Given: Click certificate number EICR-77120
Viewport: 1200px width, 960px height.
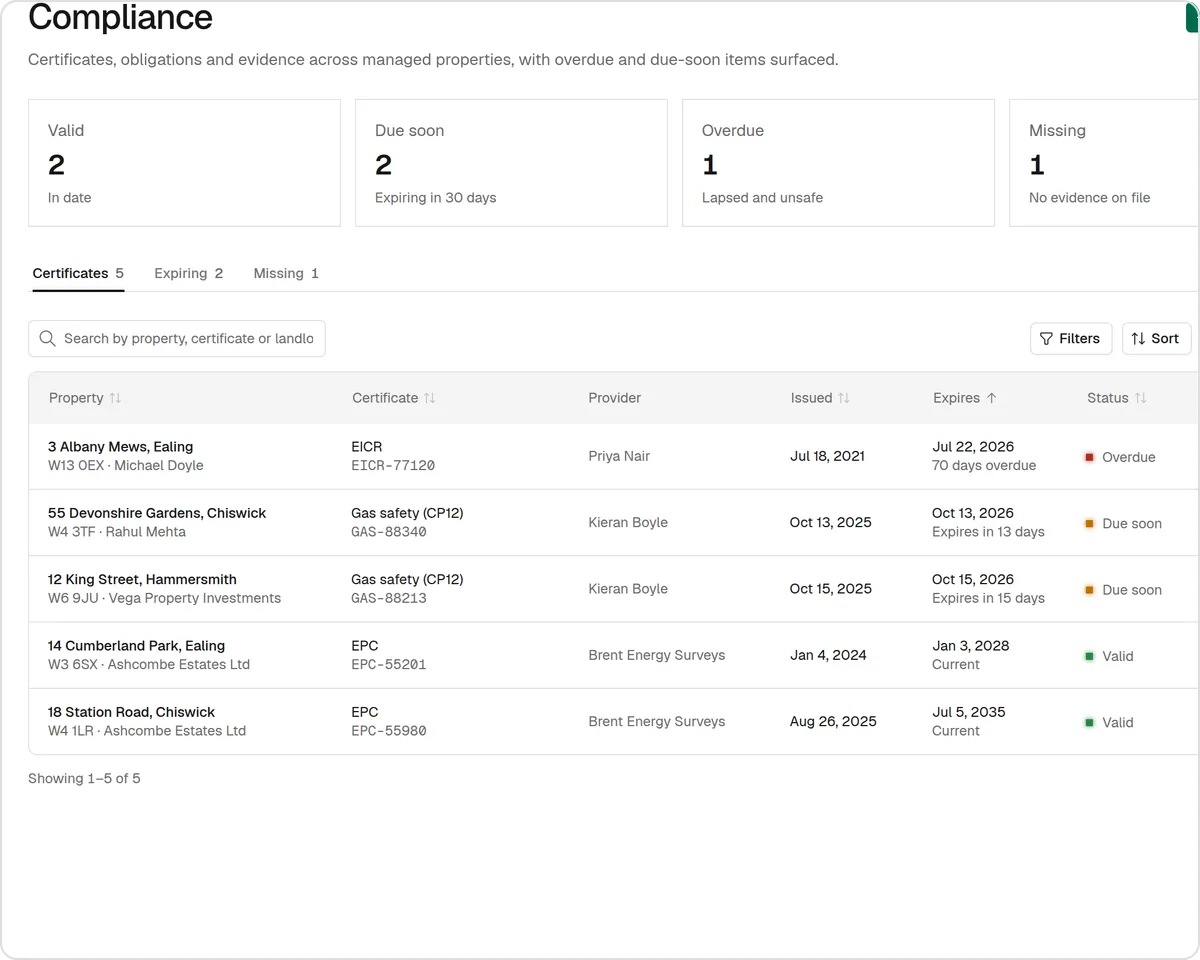Looking at the screenshot, I should (x=393, y=466).
